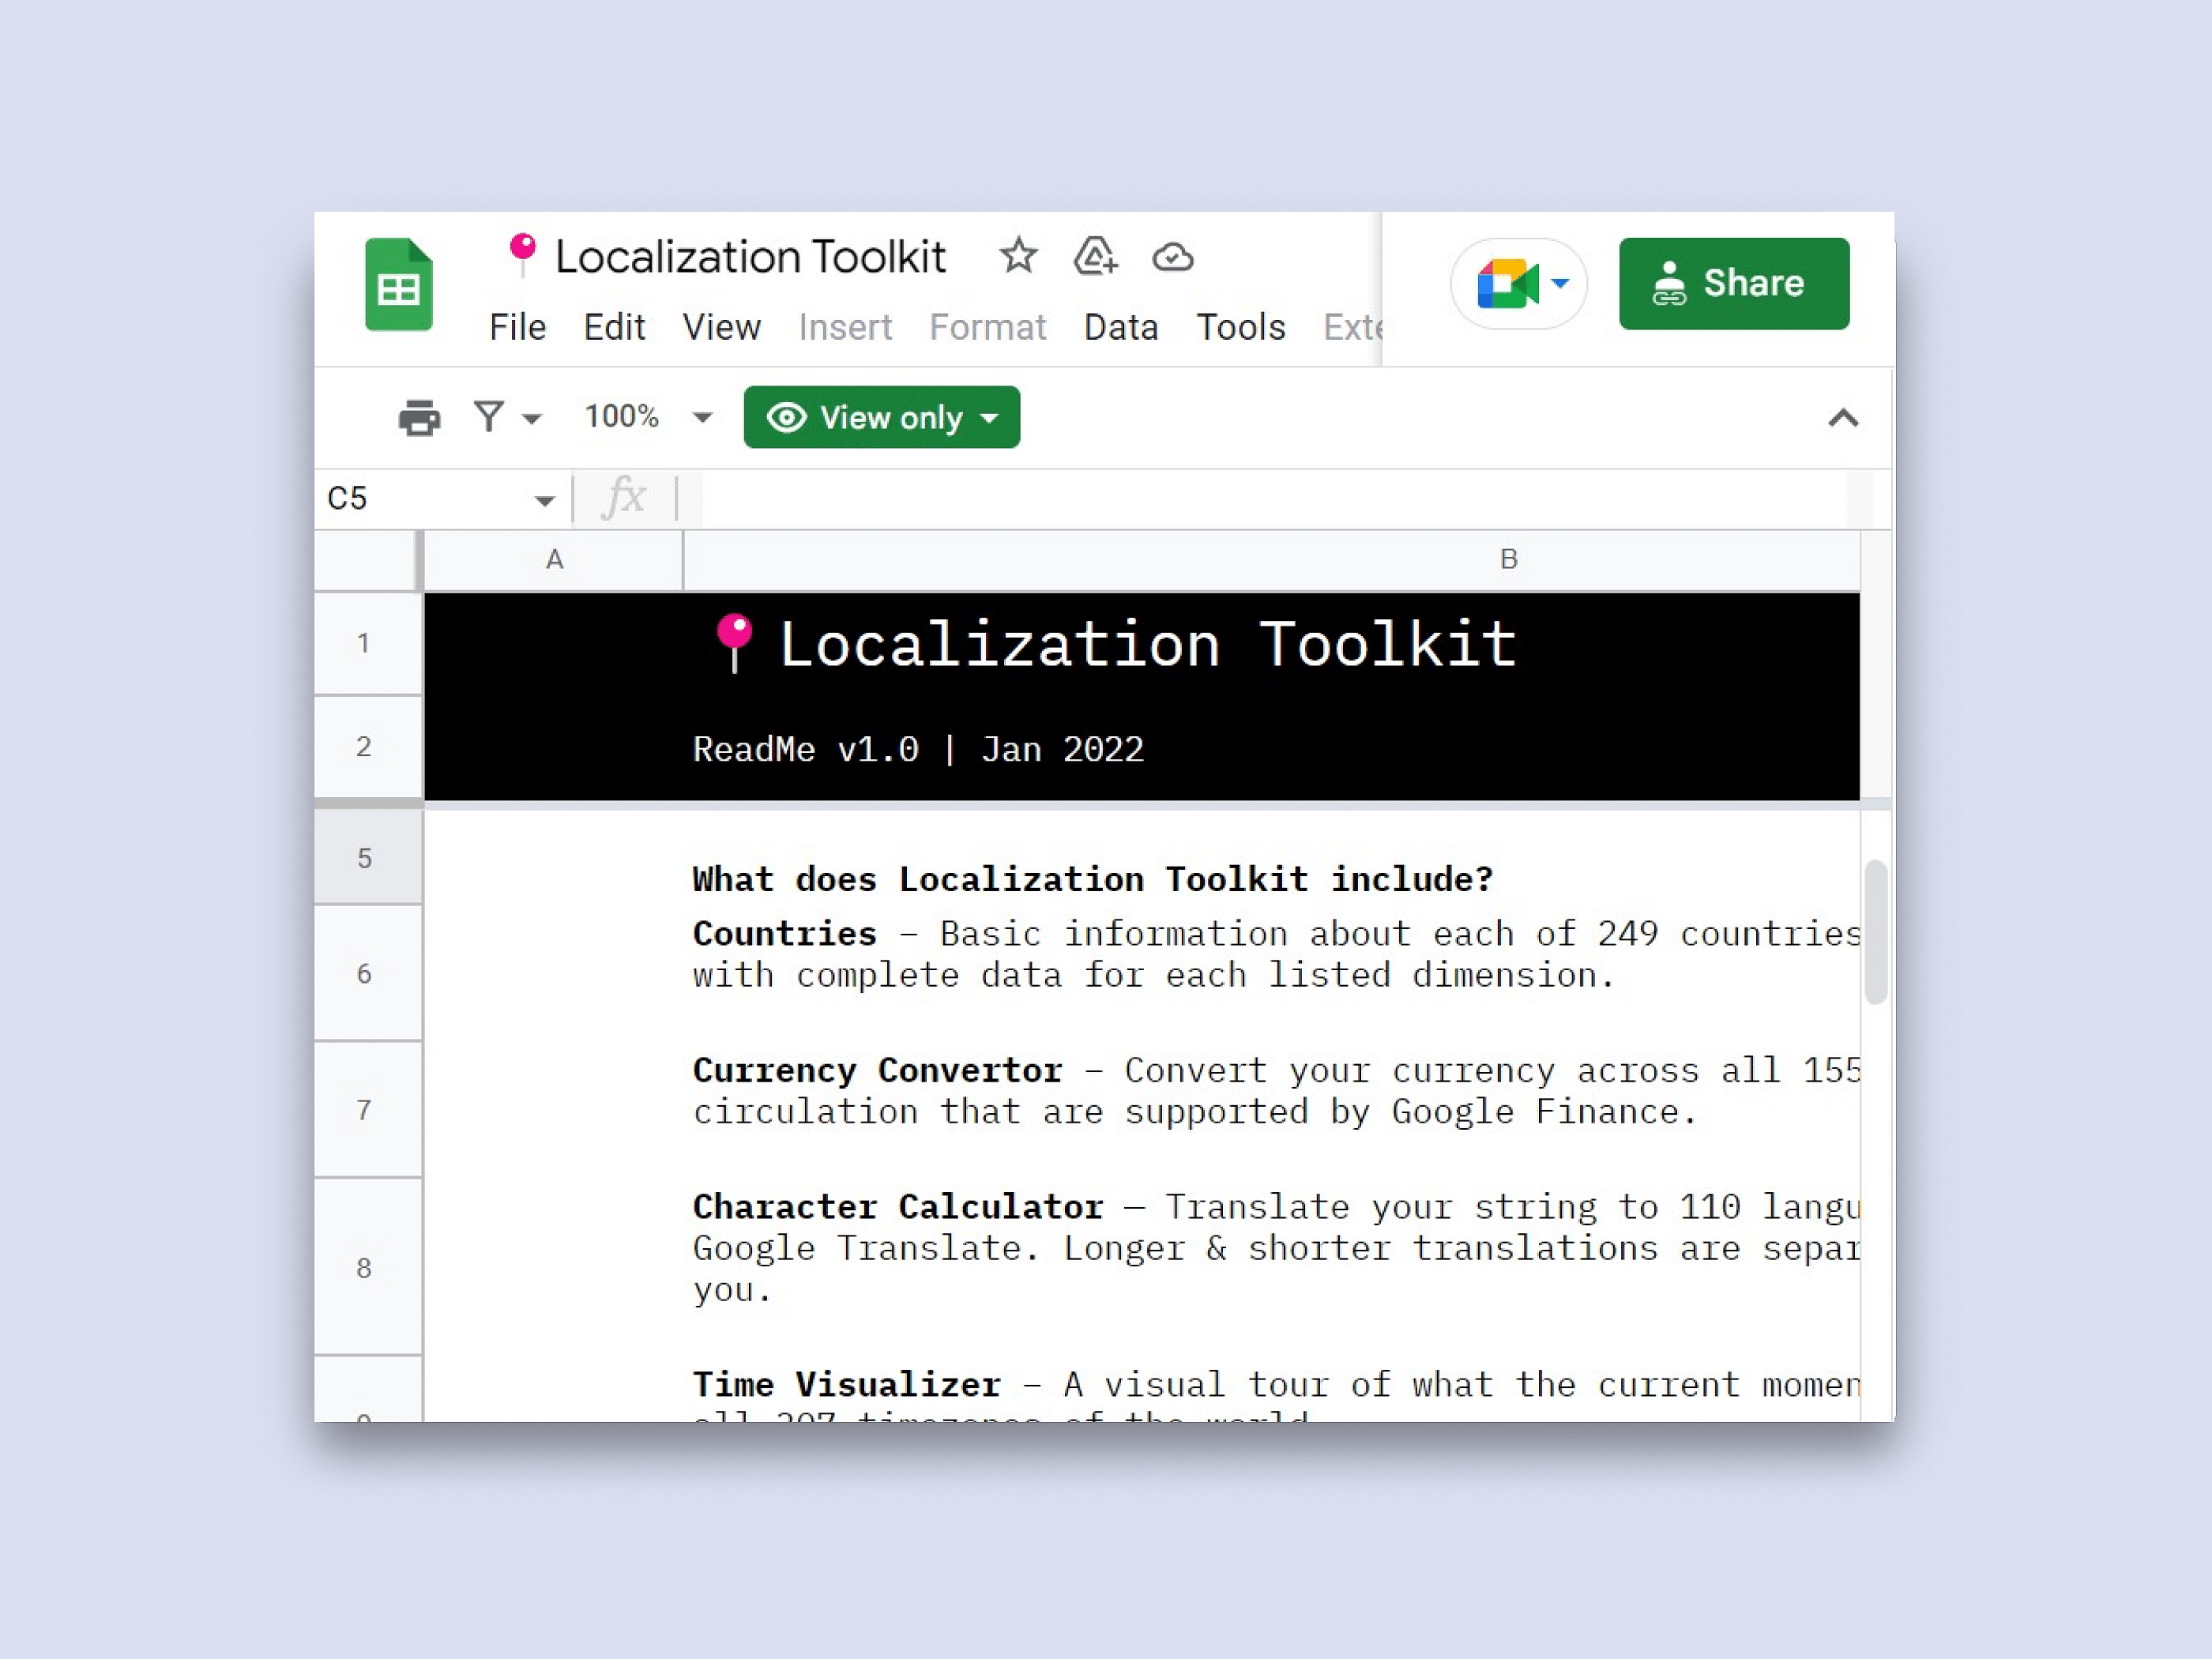Click the fx formula icon

click(625, 497)
